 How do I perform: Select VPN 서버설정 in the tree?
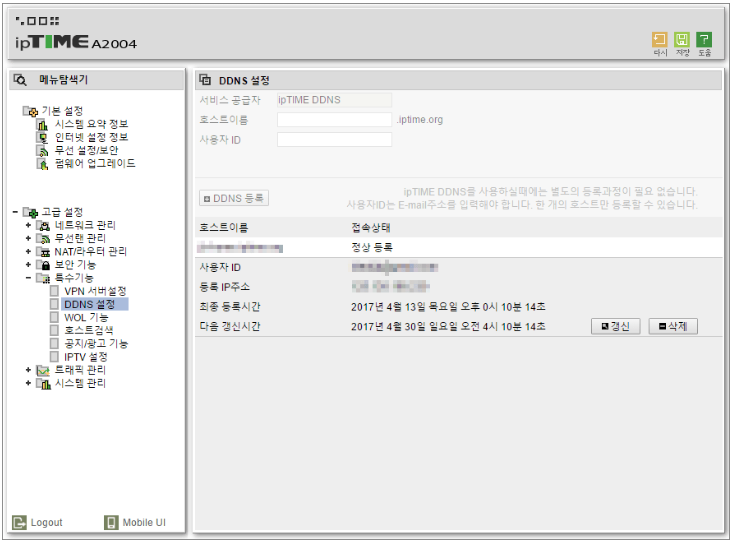pyautogui.click(x=95, y=291)
